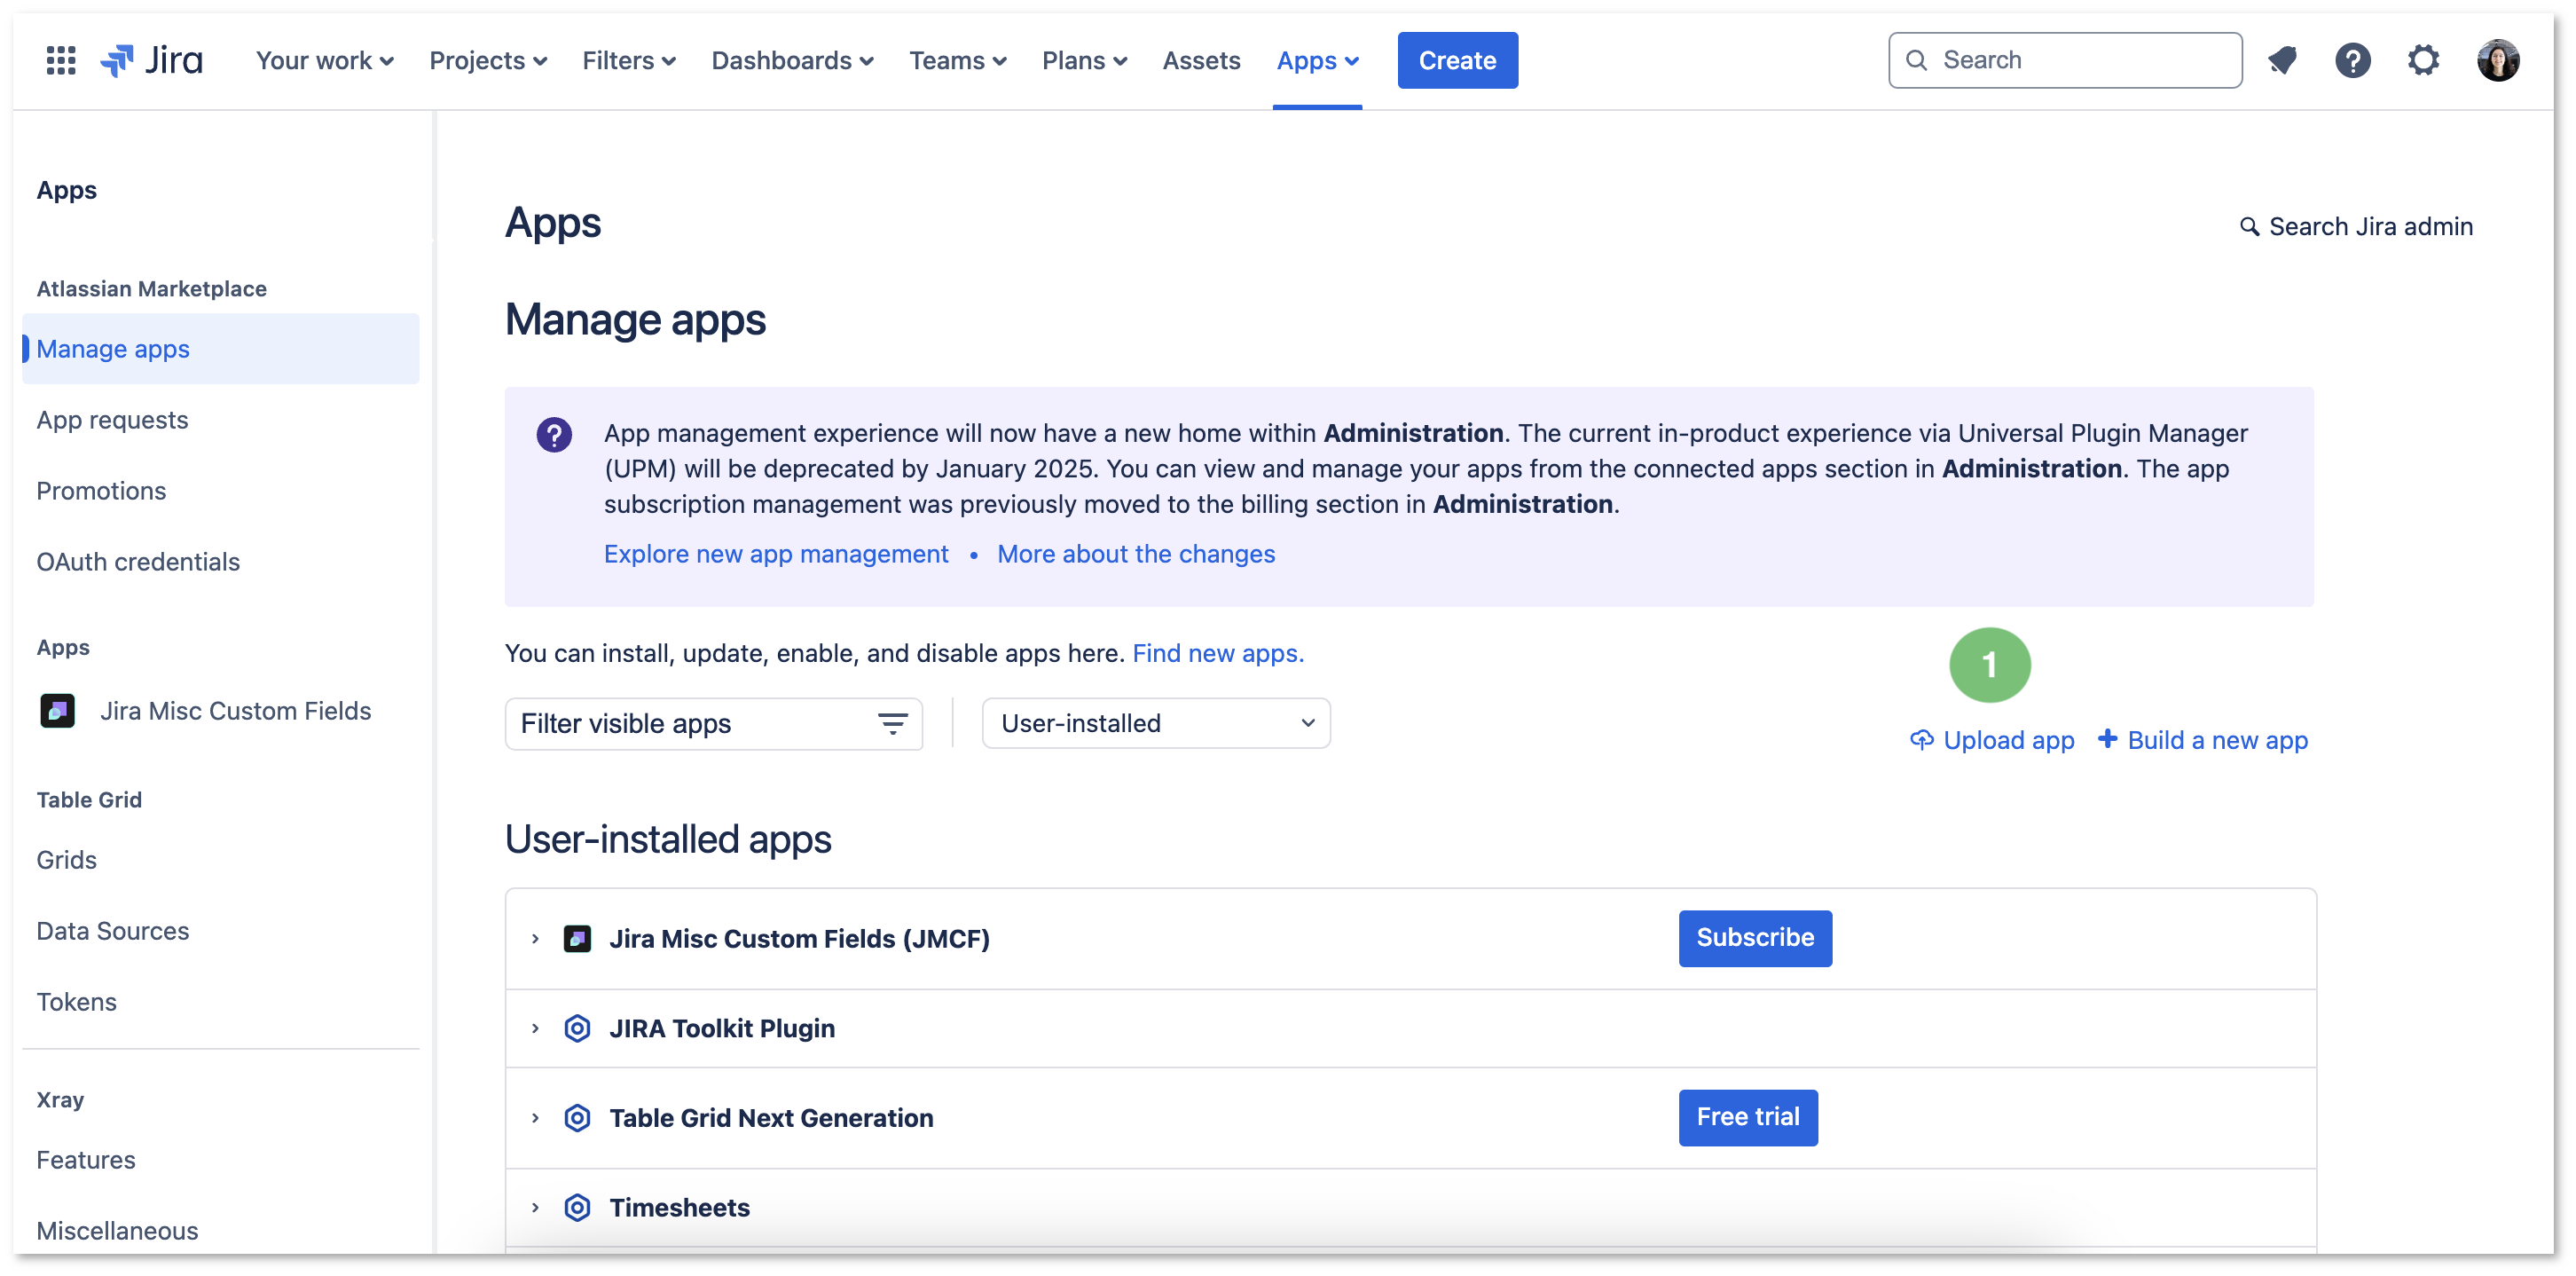Open Miscellaneous under Xray
Image resolution: width=2576 pixels, height=1276 pixels.
pyautogui.click(x=117, y=1231)
